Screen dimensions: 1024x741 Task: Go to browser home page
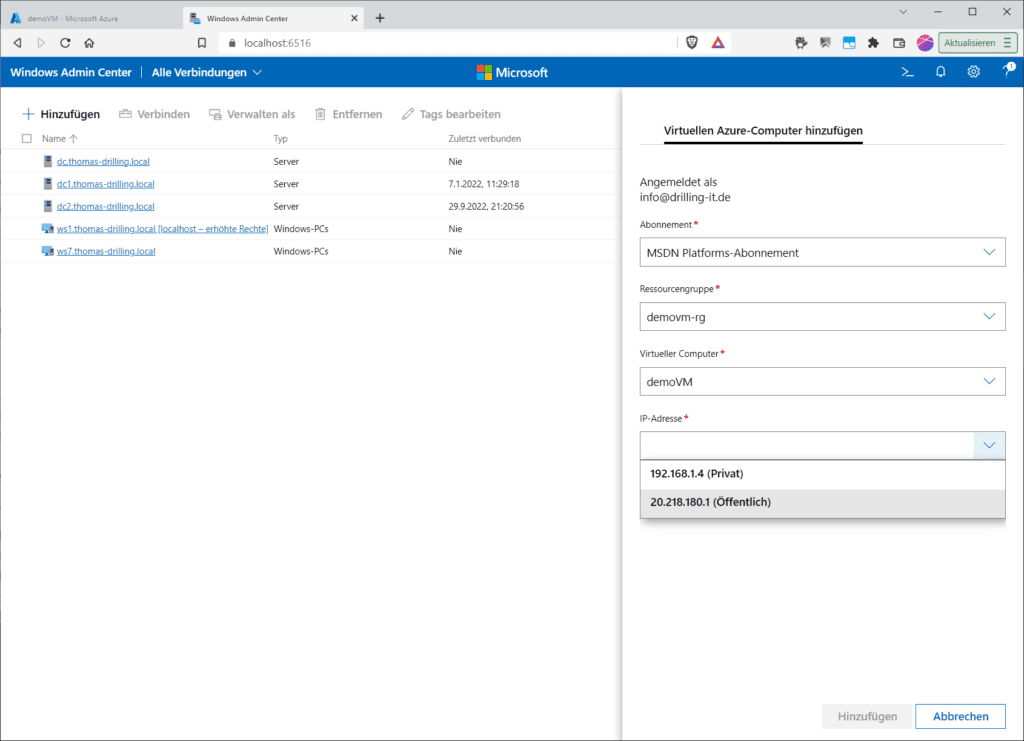pos(89,43)
